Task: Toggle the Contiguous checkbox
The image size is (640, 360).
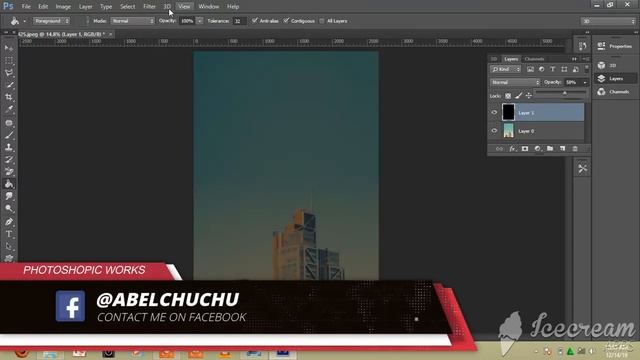Action: 286,20
